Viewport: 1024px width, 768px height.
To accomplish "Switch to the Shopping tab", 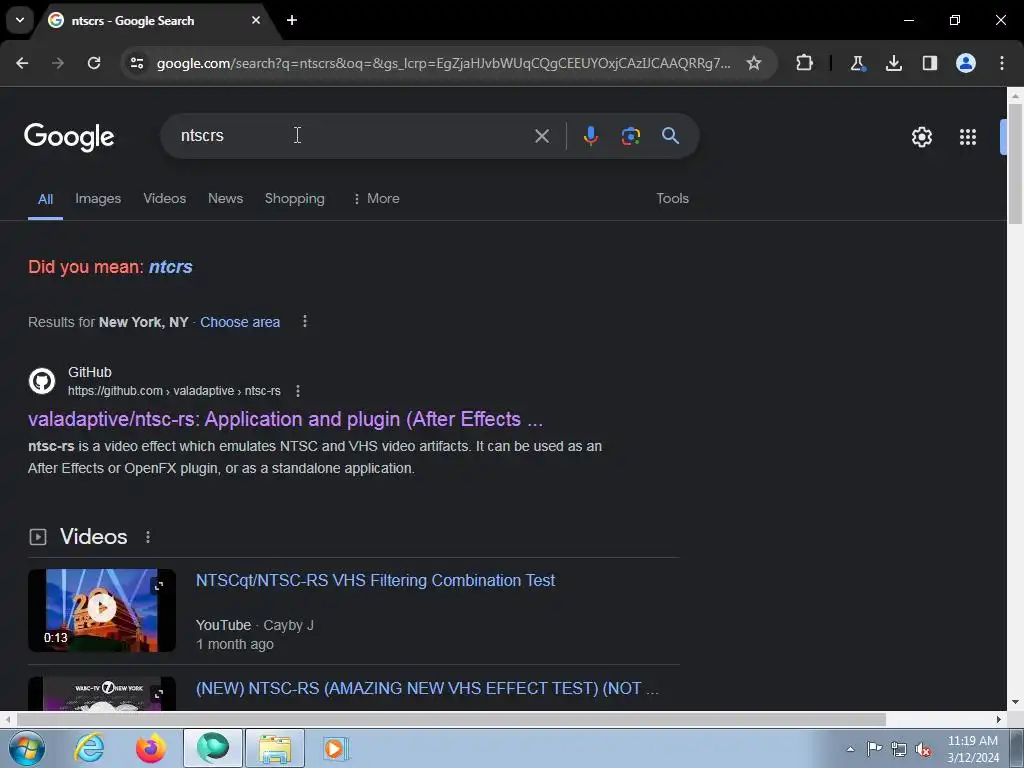I will pyautogui.click(x=295, y=199).
